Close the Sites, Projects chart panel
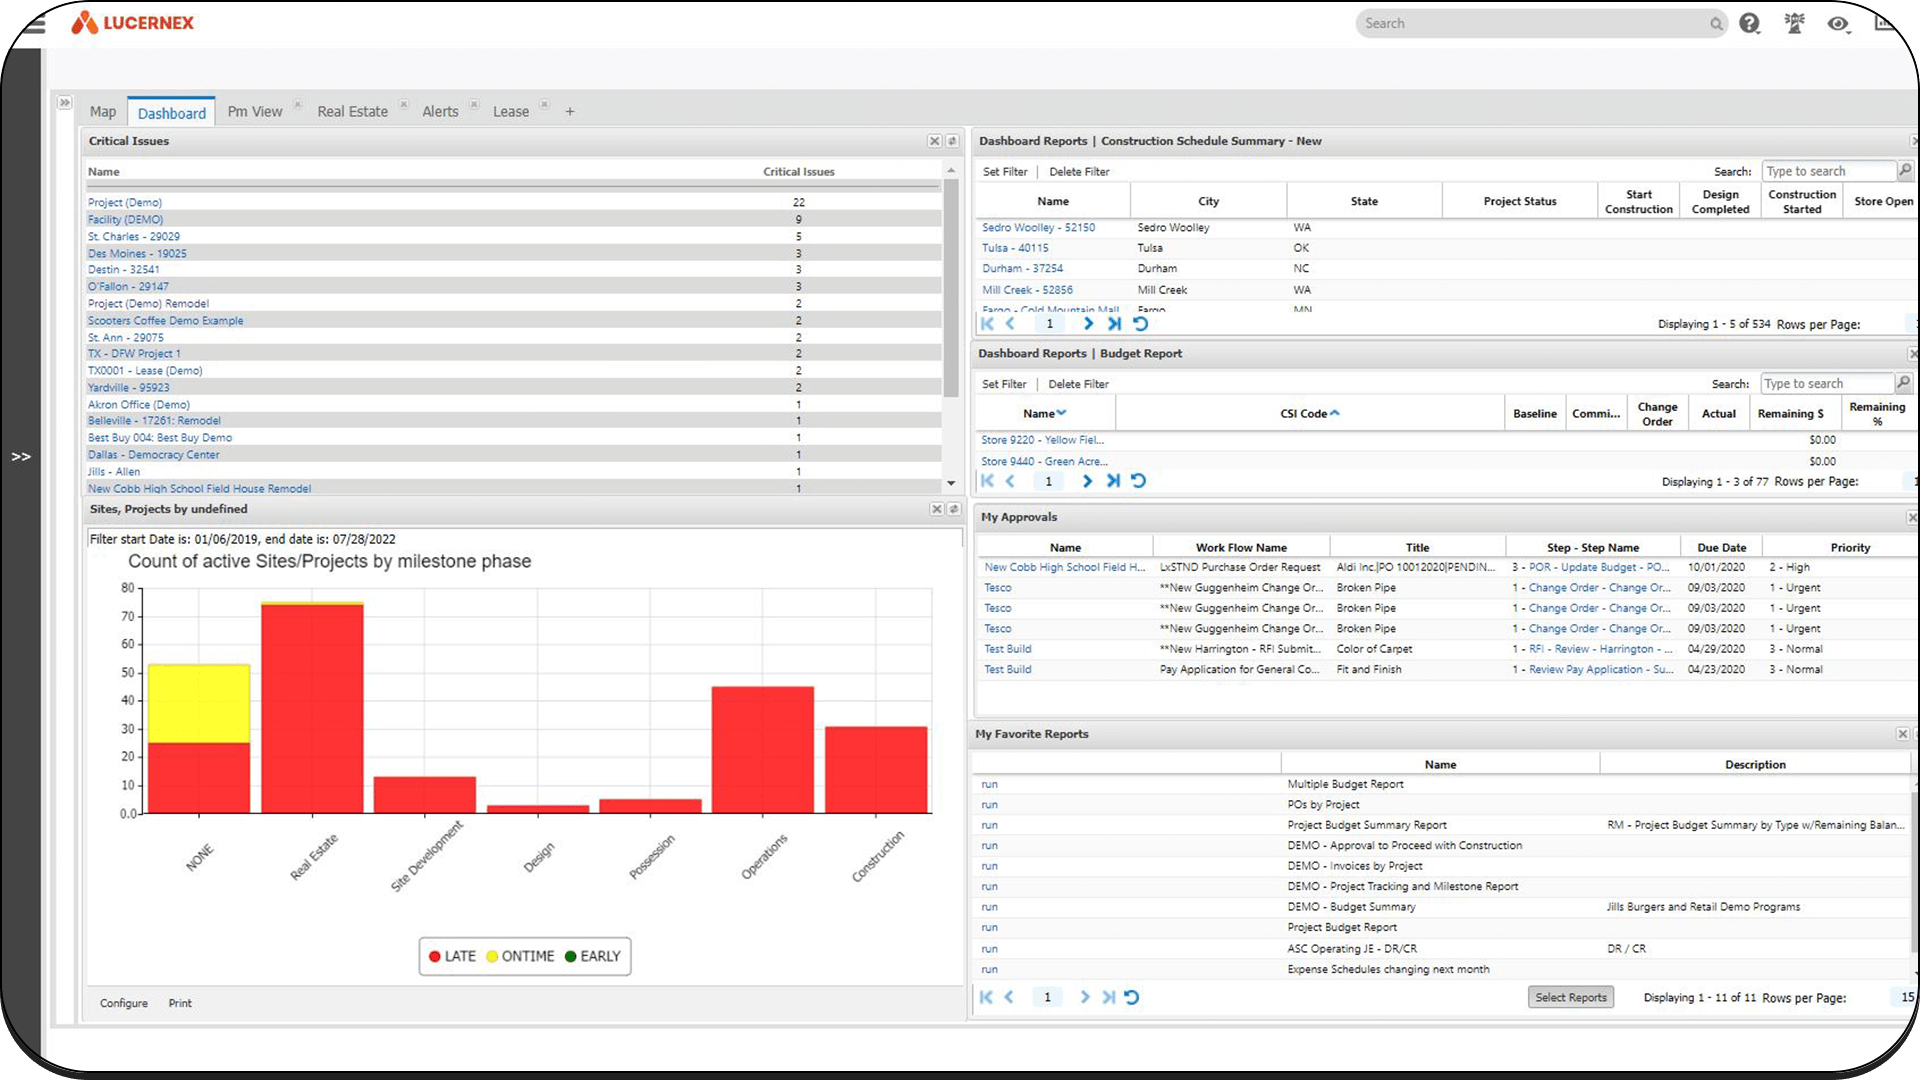 937,509
